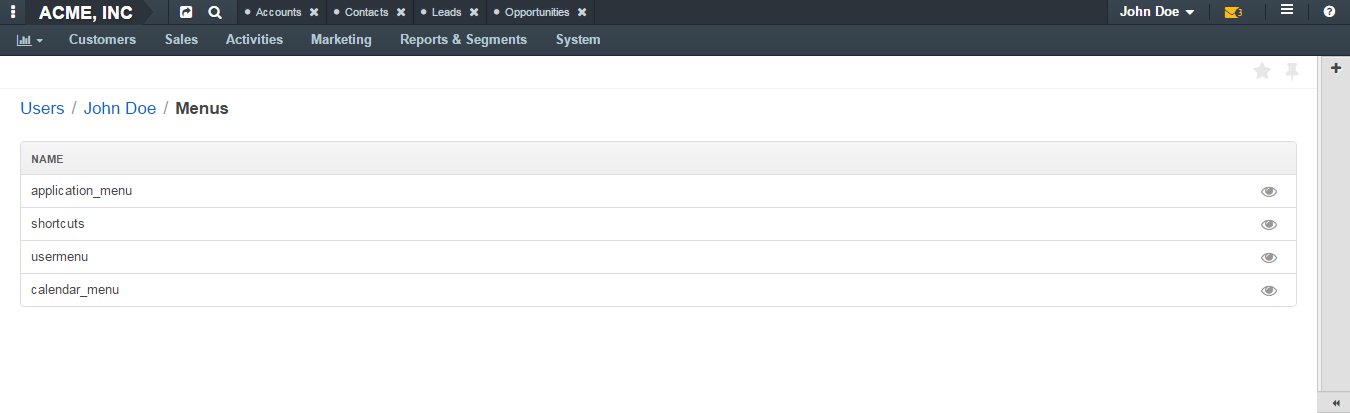Open the pinned Opportunities tab
This screenshot has width=1350, height=413.
pyautogui.click(x=537, y=13)
